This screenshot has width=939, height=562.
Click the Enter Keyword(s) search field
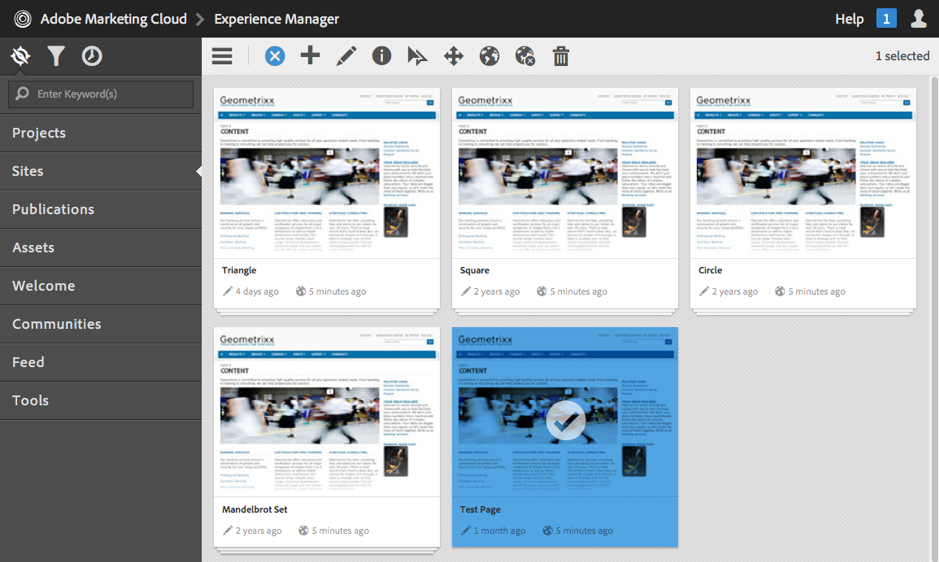pos(110,94)
